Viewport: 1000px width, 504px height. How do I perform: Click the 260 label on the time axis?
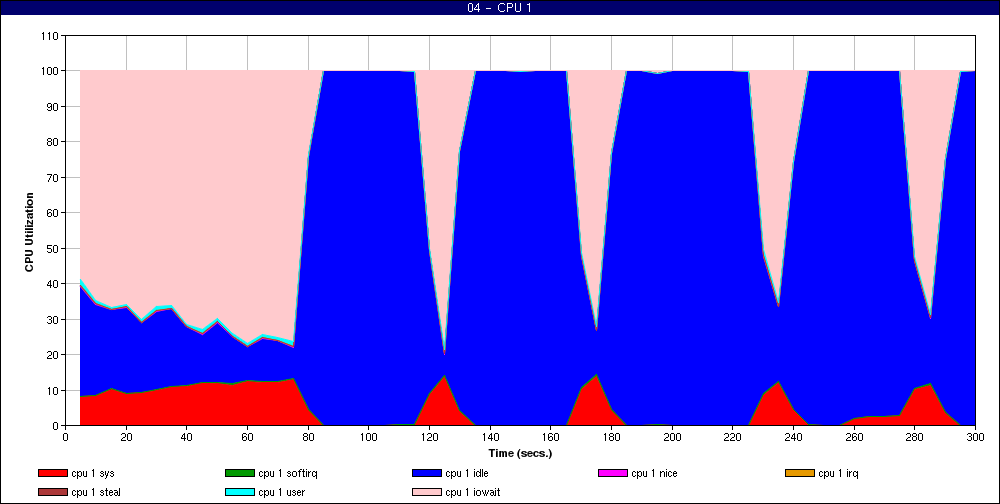click(854, 437)
